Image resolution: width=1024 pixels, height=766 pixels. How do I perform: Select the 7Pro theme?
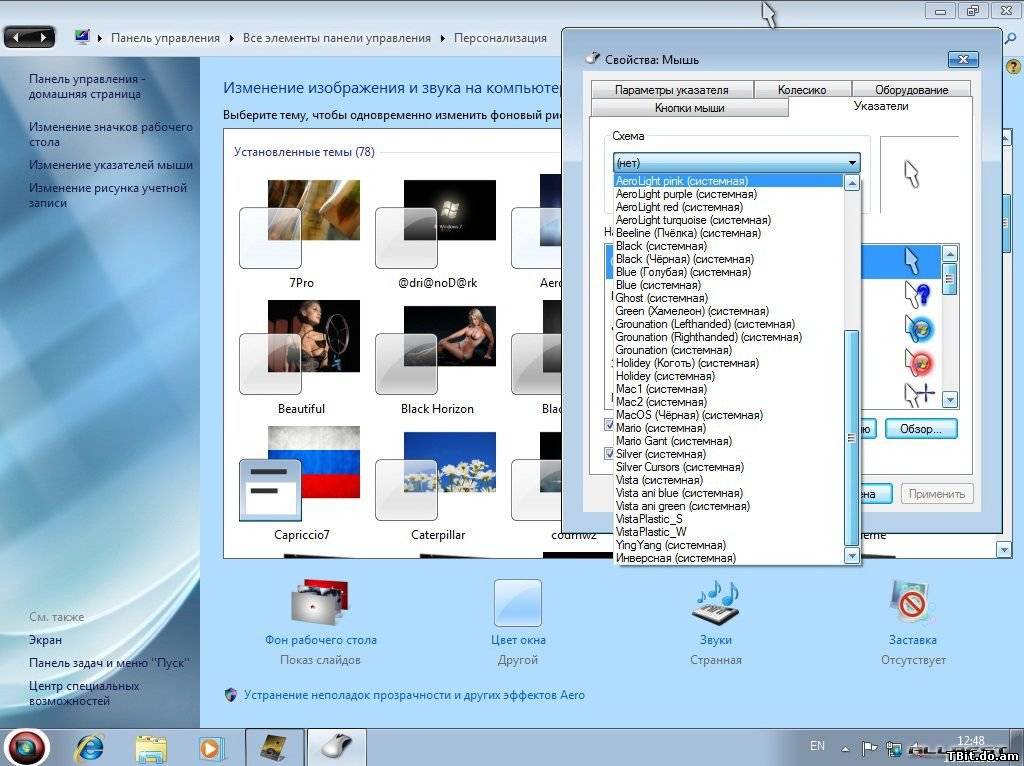pyautogui.click(x=301, y=234)
